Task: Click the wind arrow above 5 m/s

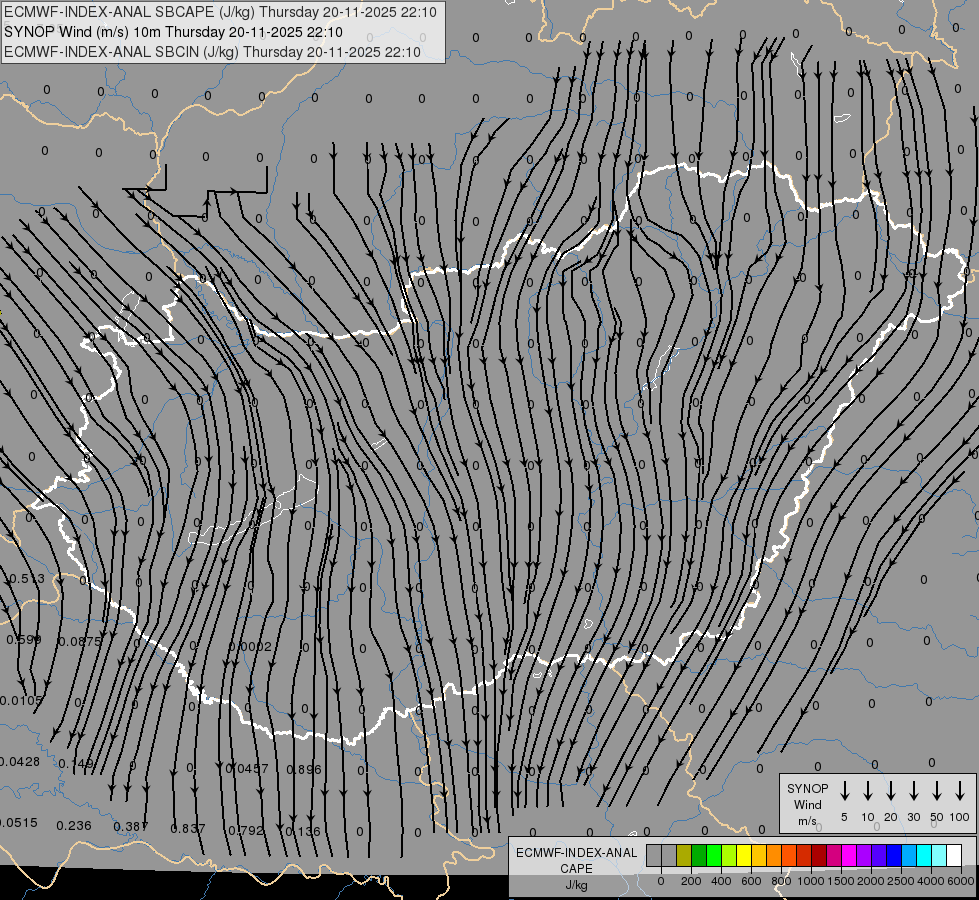Action: coord(844,790)
